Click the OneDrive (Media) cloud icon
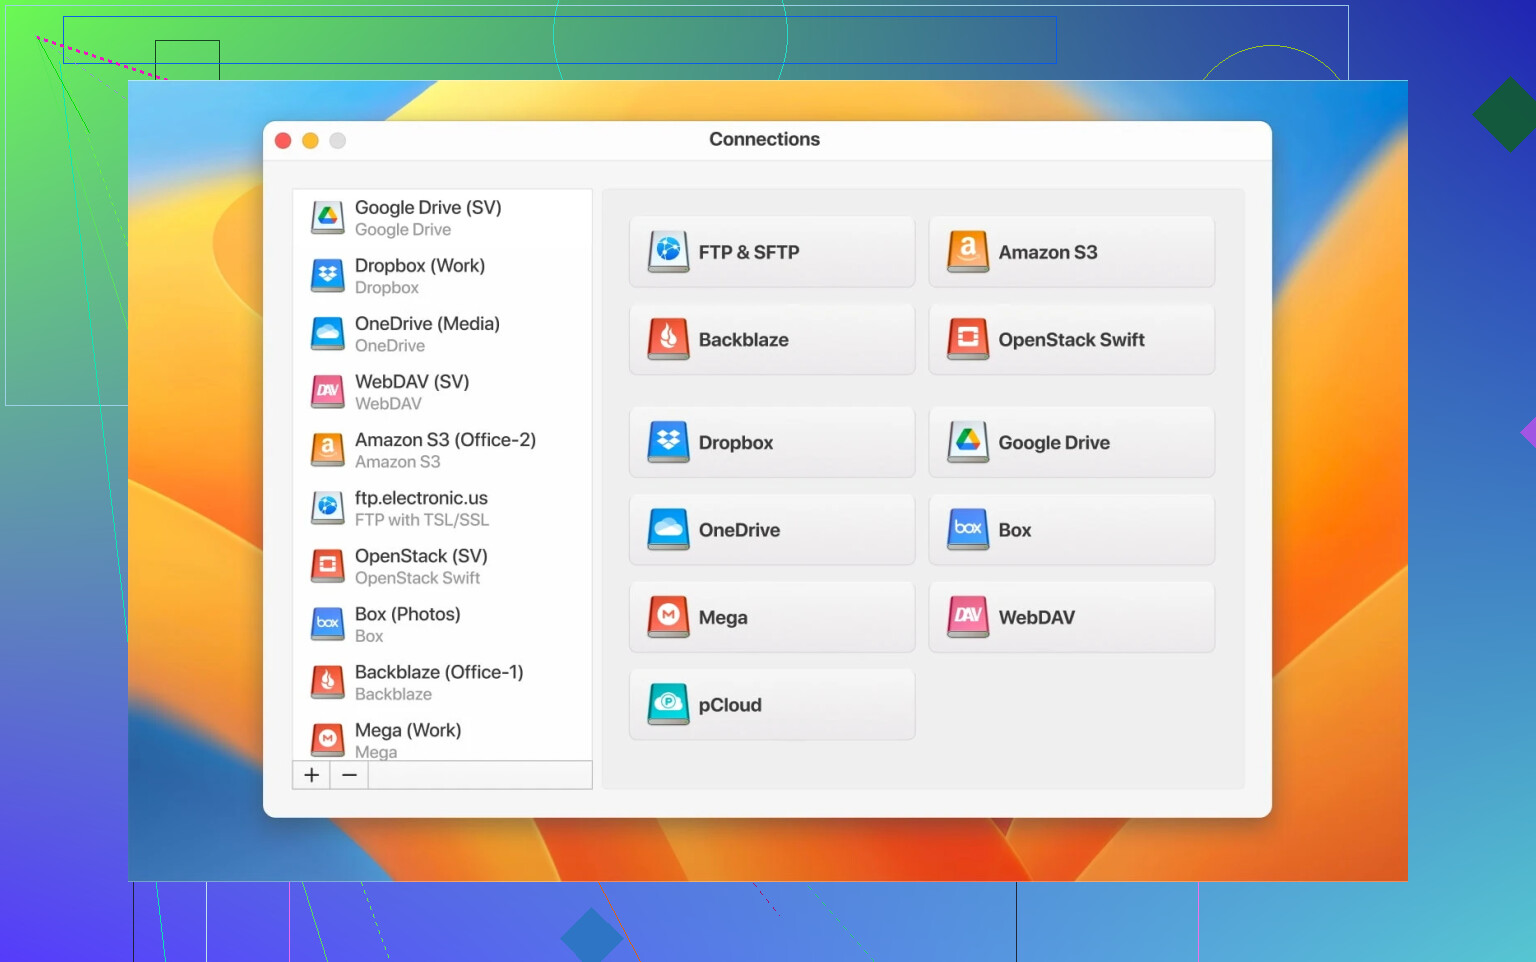This screenshot has width=1536, height=962. tap(327, 333)
